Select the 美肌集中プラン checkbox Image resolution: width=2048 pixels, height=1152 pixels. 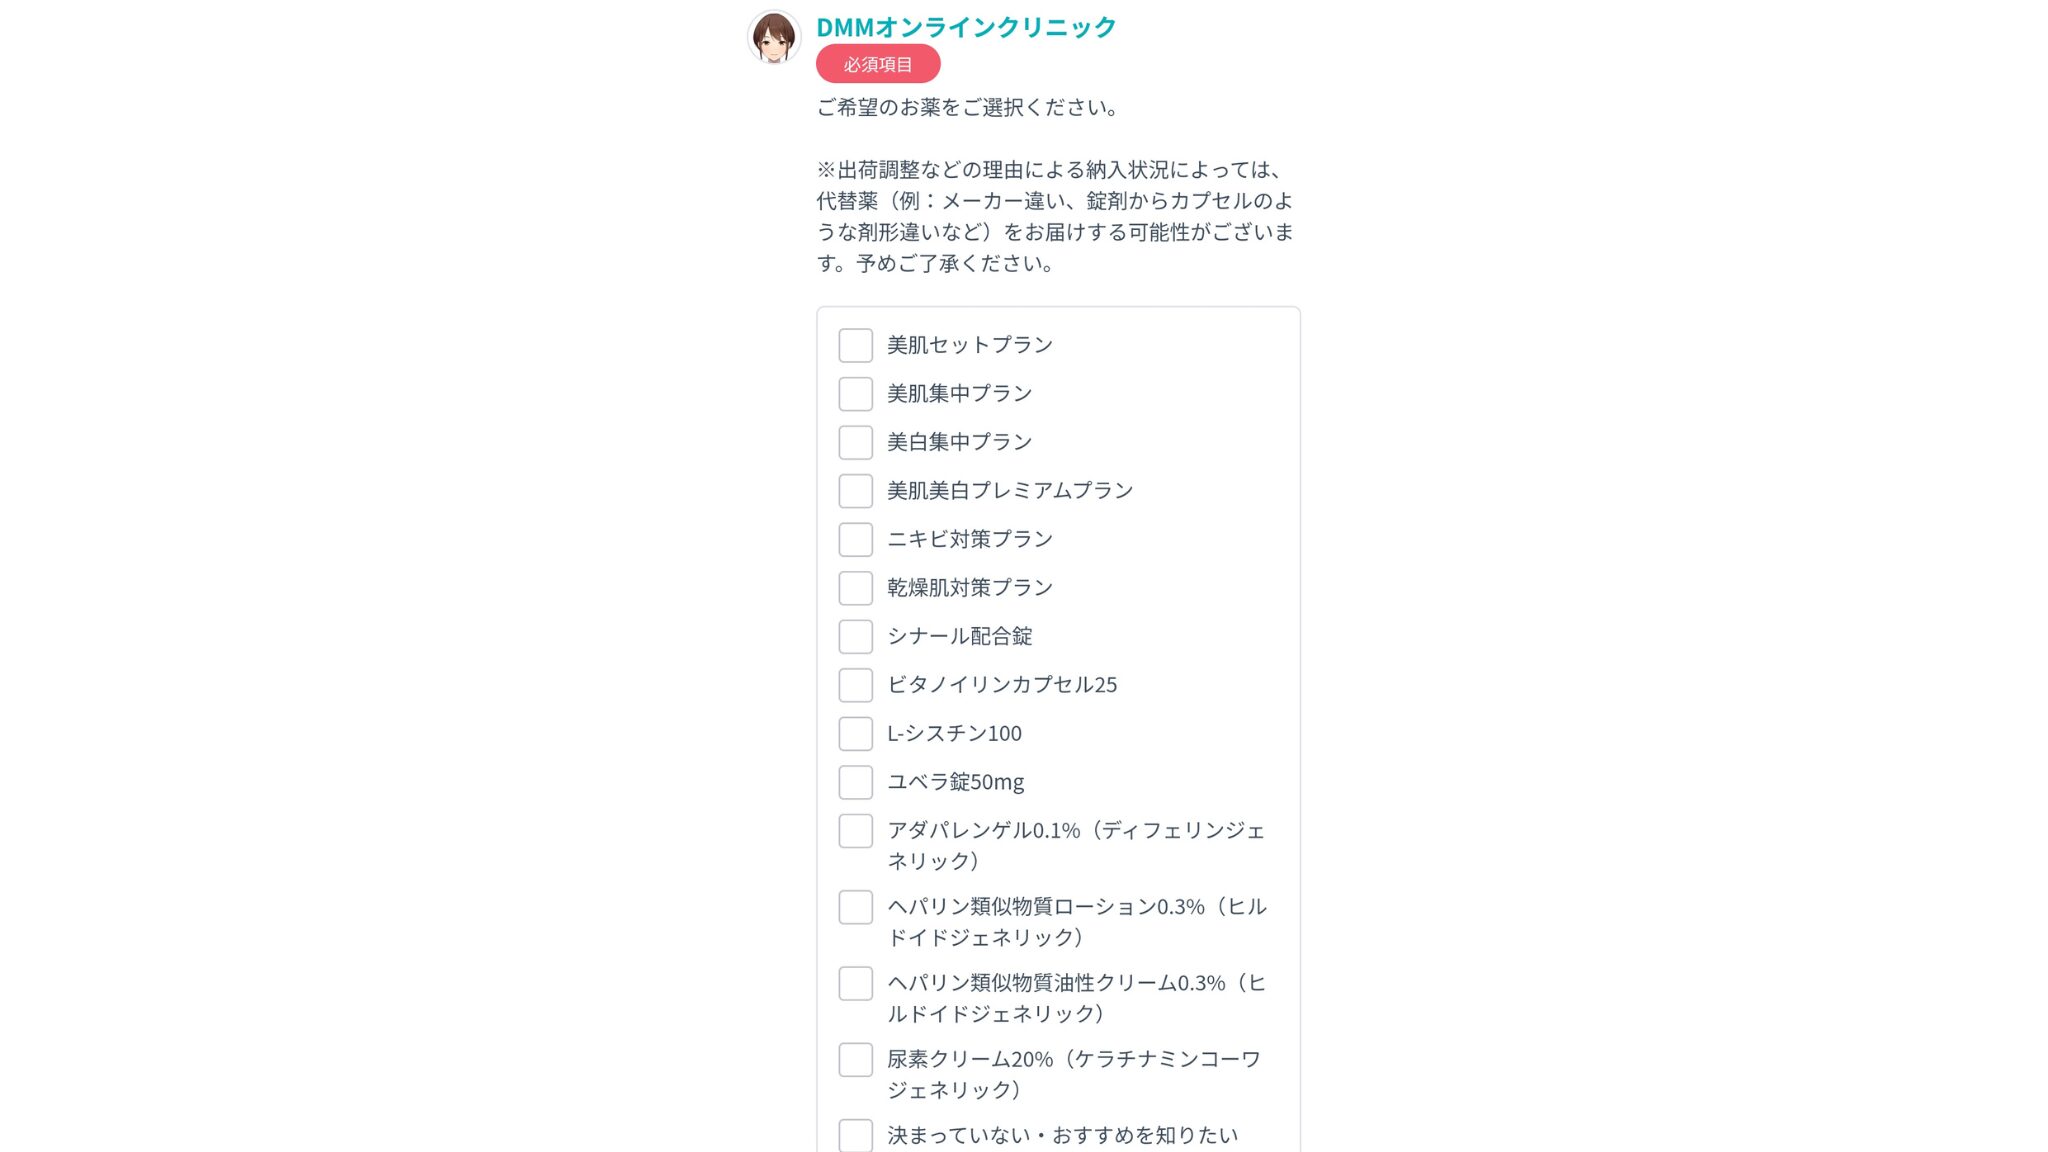855,394
